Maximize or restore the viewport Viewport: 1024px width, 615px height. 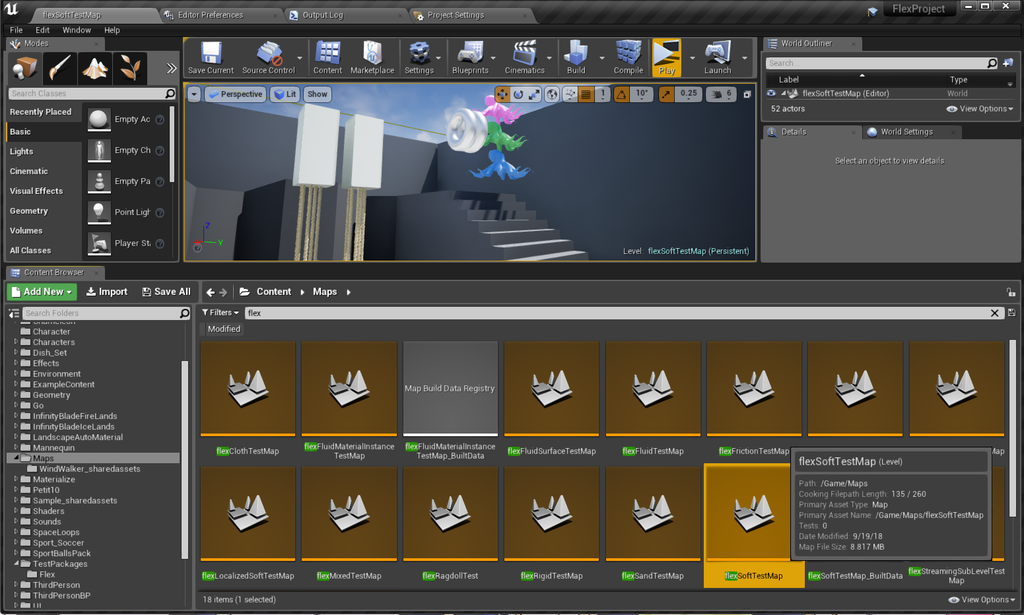(747, 94)
